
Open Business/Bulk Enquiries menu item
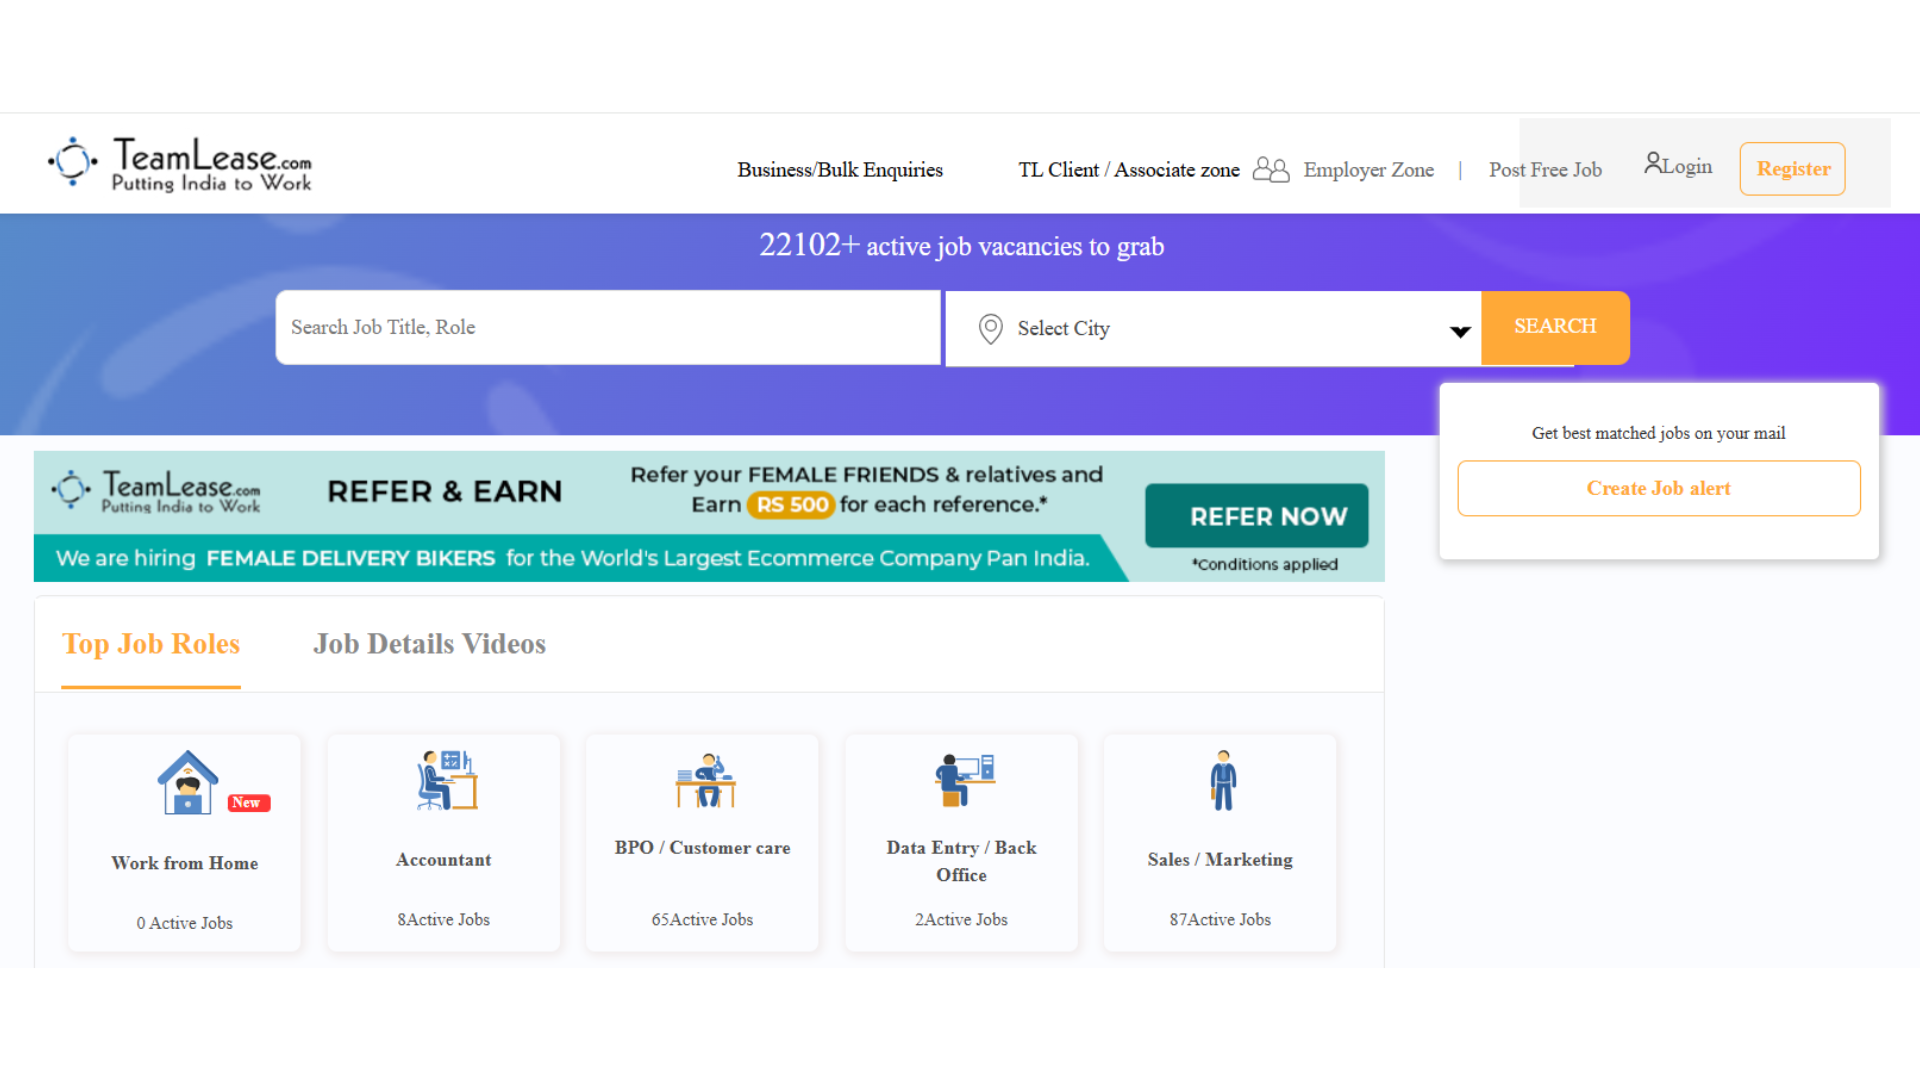point(840,170)
